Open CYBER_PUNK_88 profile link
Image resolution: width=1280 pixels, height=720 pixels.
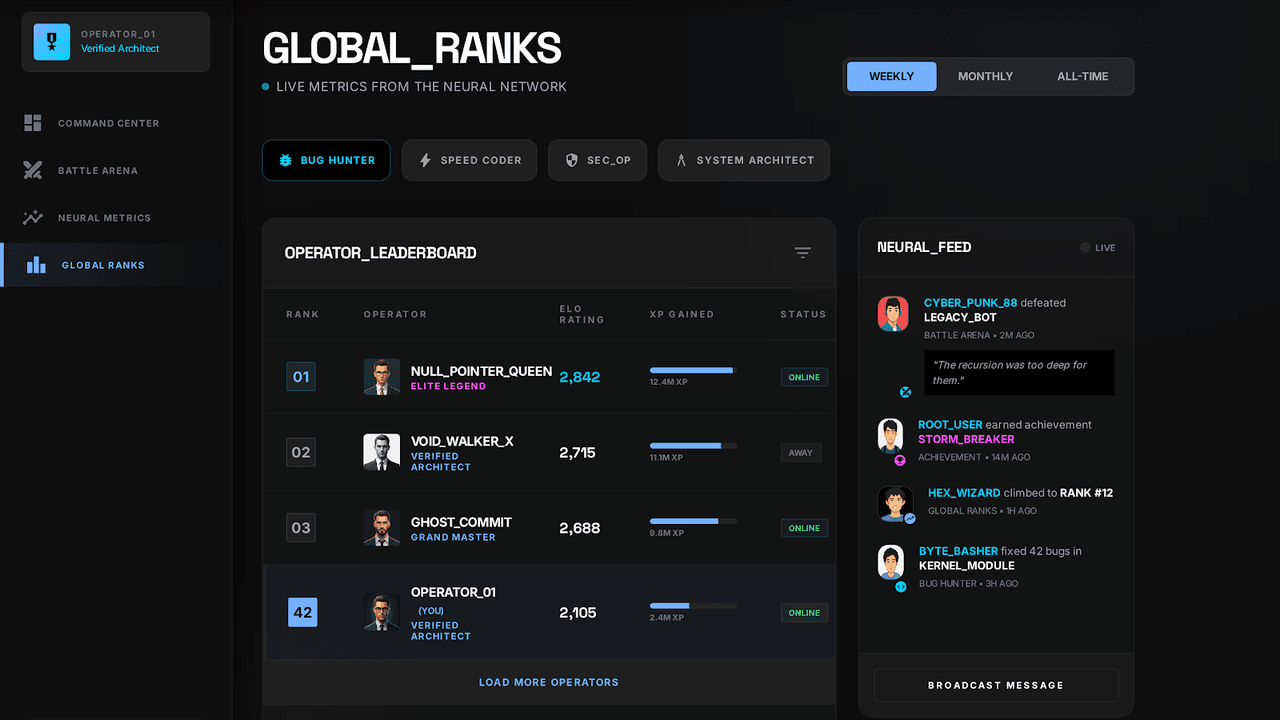point(970,303)
